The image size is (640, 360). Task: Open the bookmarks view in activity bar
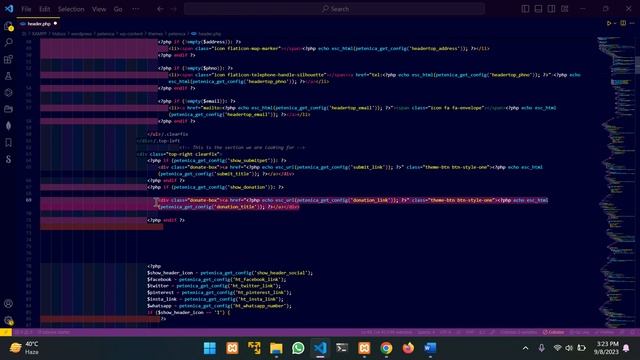click(x=8, y=142)
